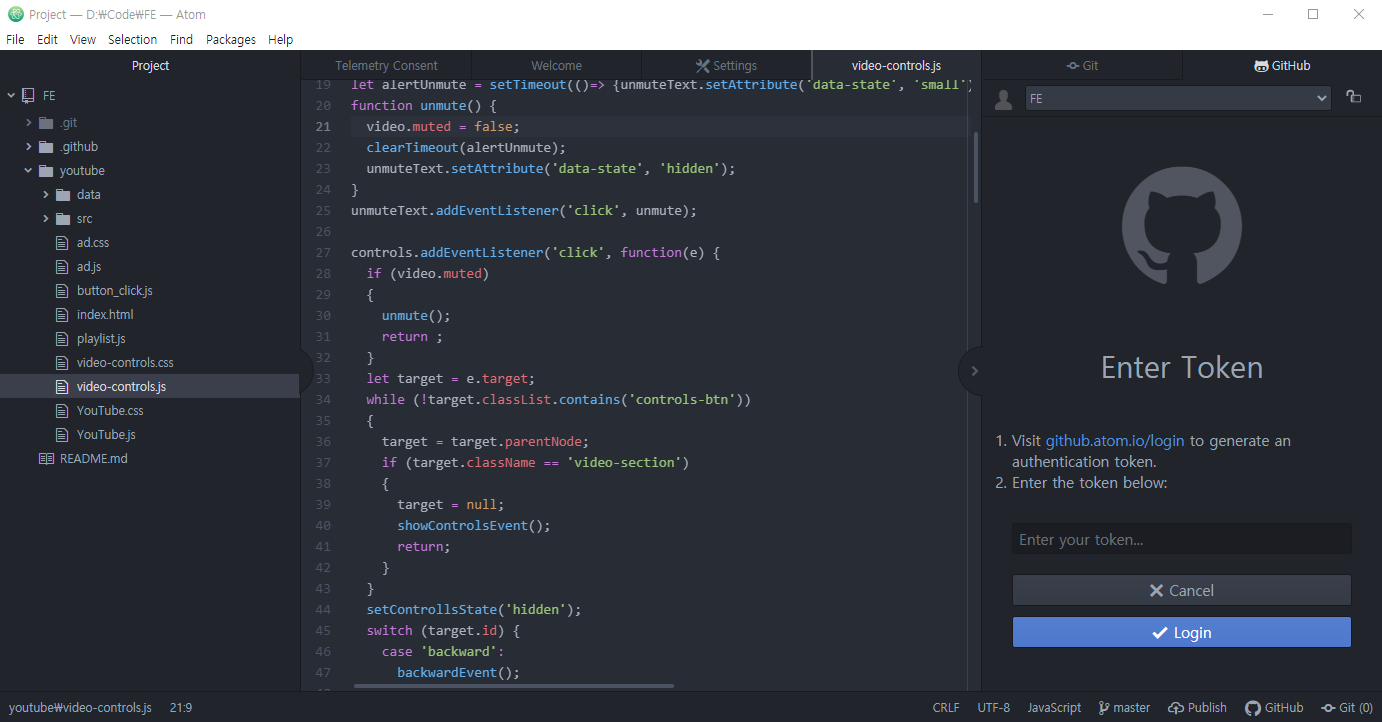Viewport: 1382px width, 722px height.
Task: Open YouTube.js file
Action: (x=106, y=435)
